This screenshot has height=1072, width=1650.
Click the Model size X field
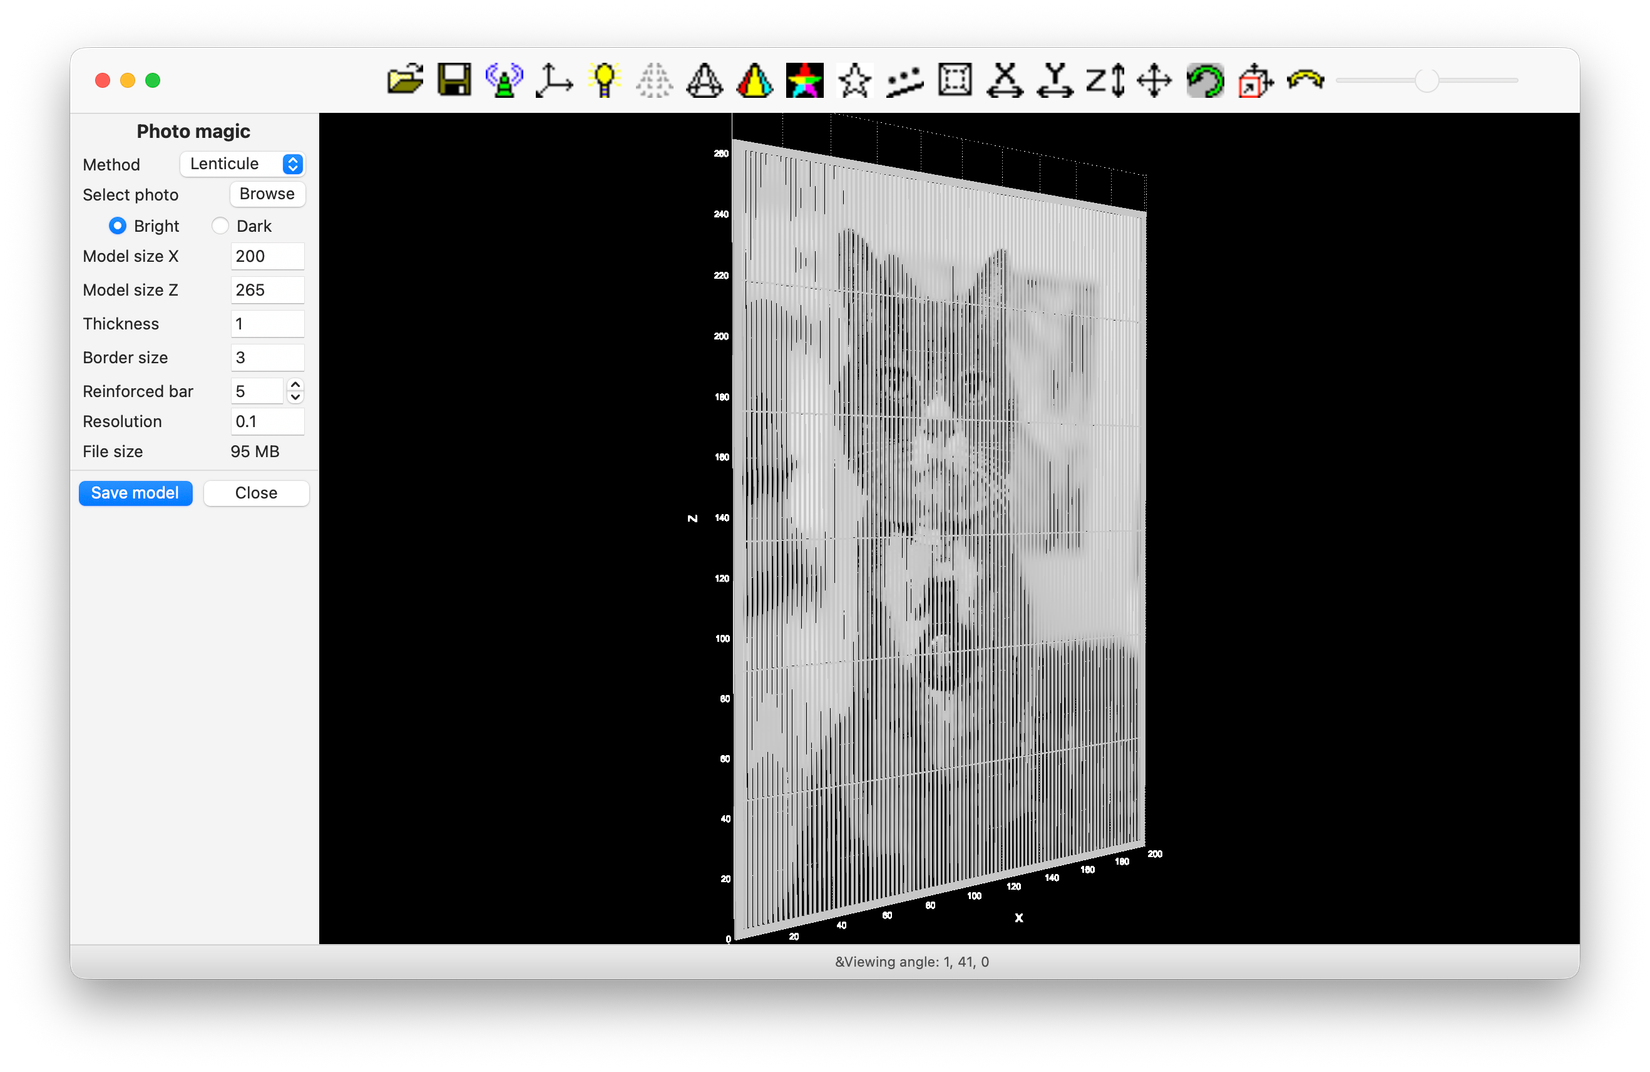(267, 256)
